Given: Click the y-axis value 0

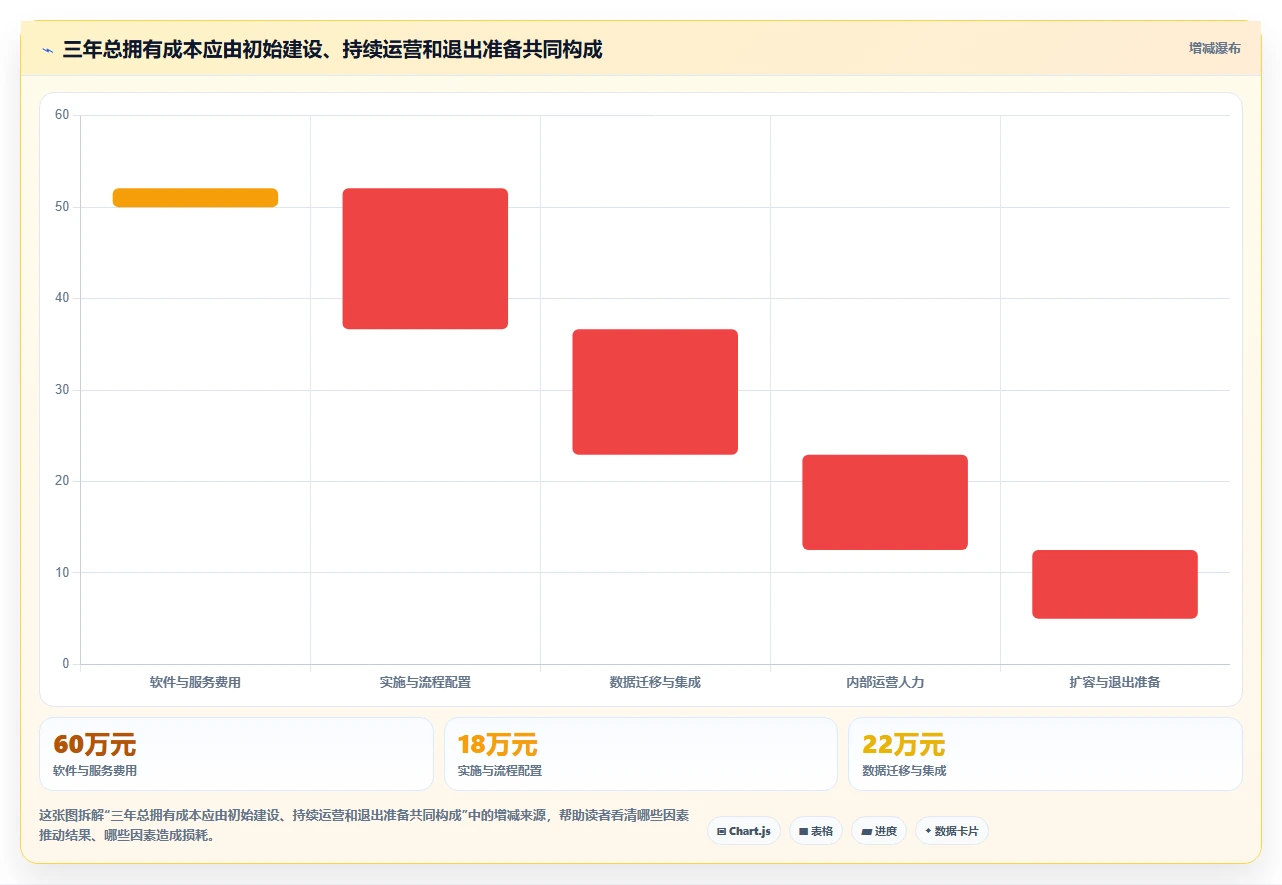Looking at the screenshot, I should pyautogui.click(x=66, y=664).
